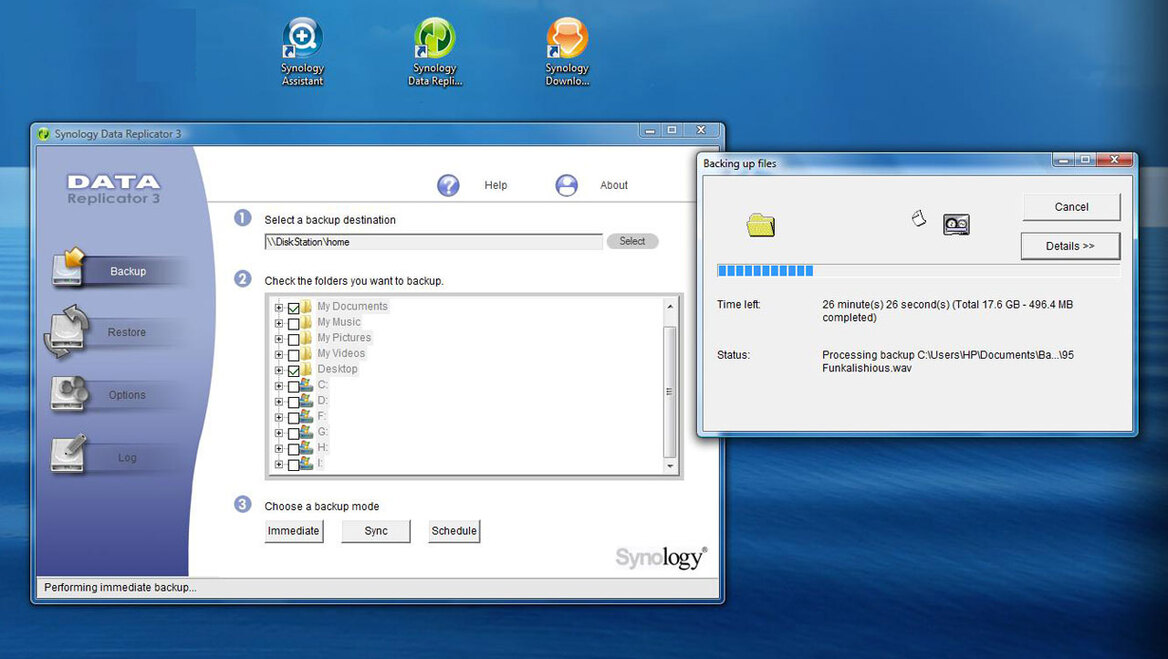Click the I: drive icon
This screenshot has height=659, width=1168.
click(x=306, y=462)
